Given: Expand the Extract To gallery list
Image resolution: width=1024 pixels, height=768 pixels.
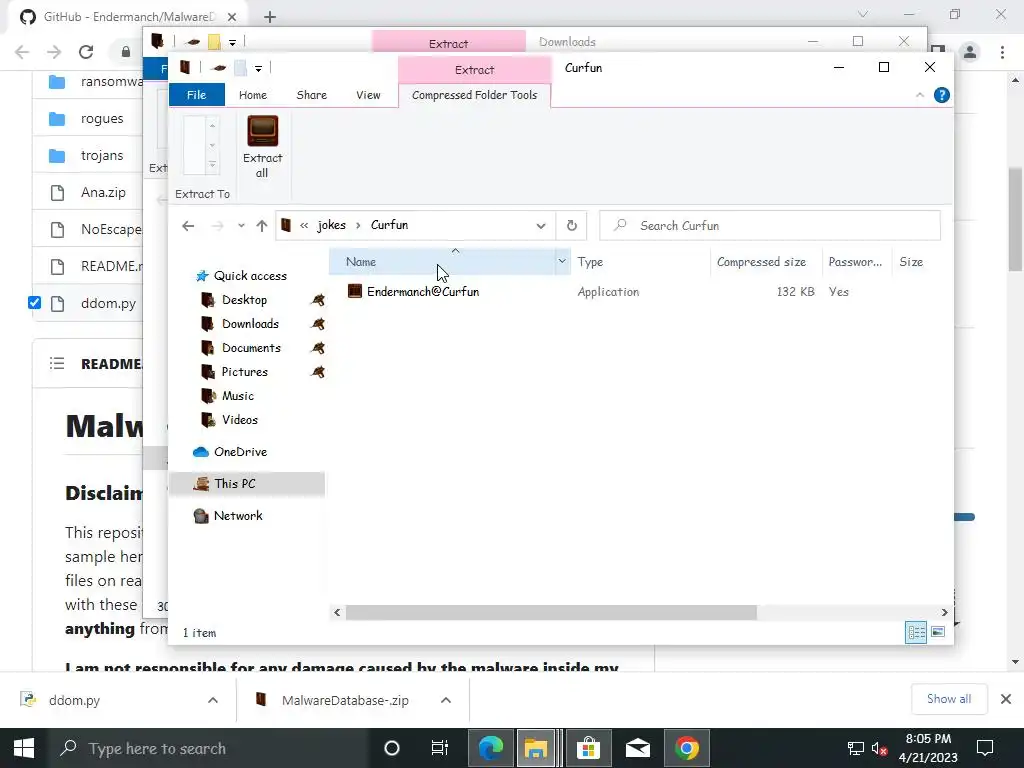Looking at the screenshot, I should point(212,165).
